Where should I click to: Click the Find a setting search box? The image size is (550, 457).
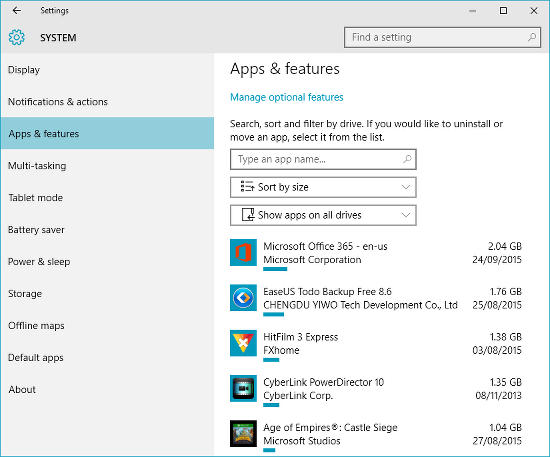coord(442,37)
